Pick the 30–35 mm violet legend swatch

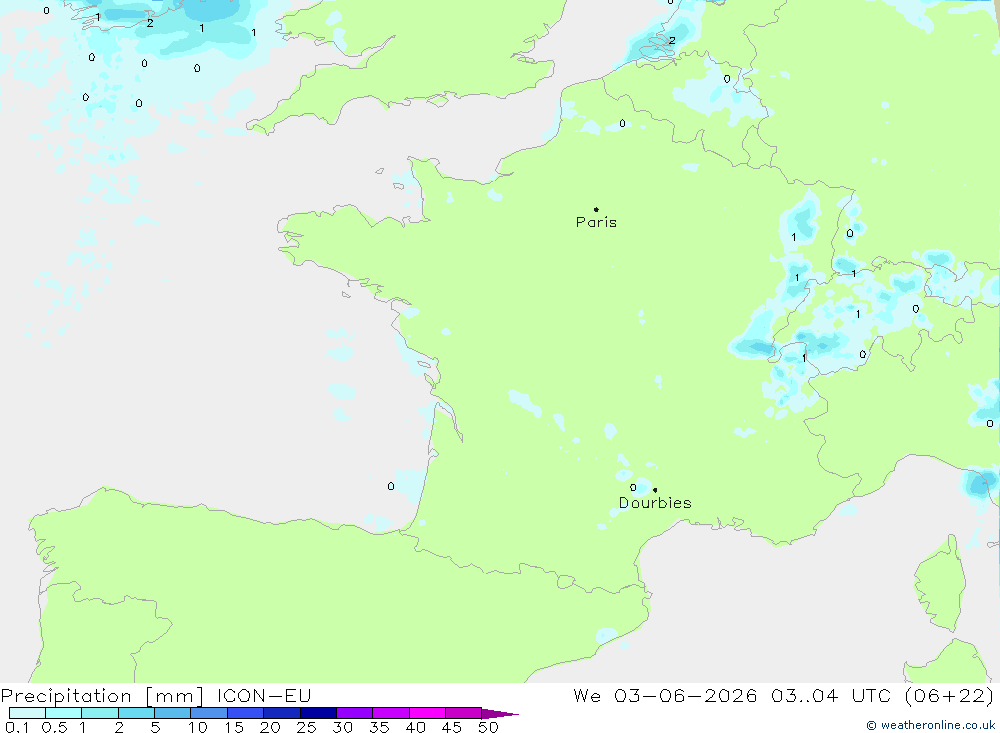click(x=354, y=713)
